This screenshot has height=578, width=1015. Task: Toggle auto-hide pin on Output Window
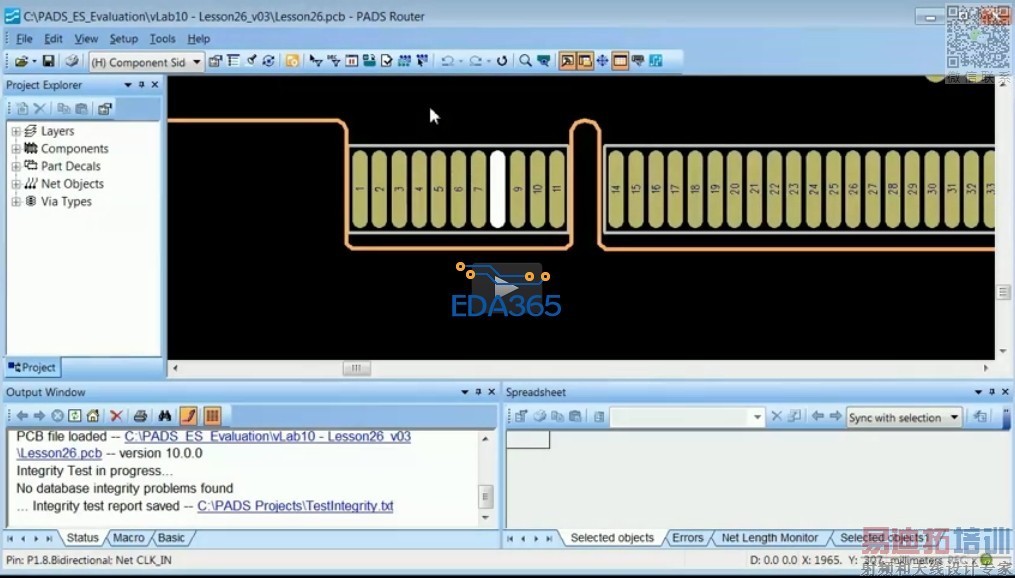(x=478, y=392)
